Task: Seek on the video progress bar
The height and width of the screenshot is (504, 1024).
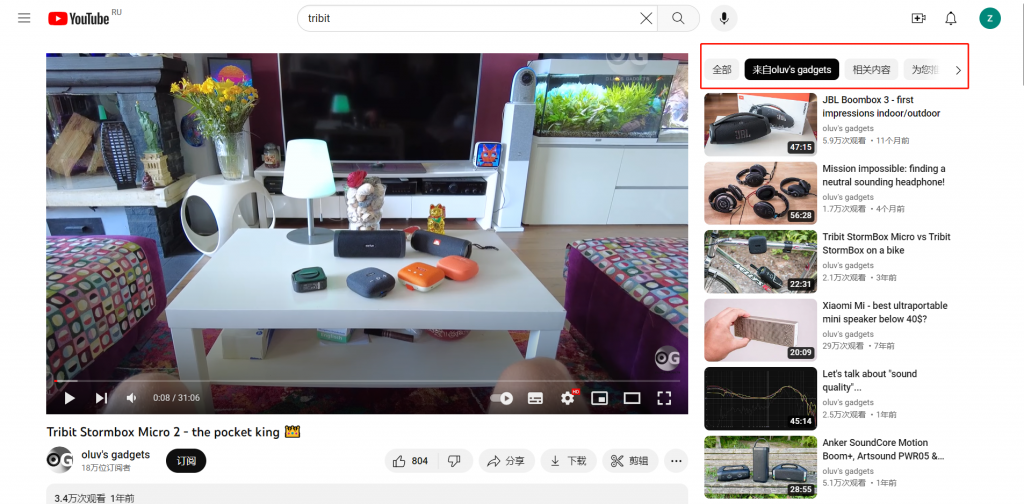Action: coord(367,381)
